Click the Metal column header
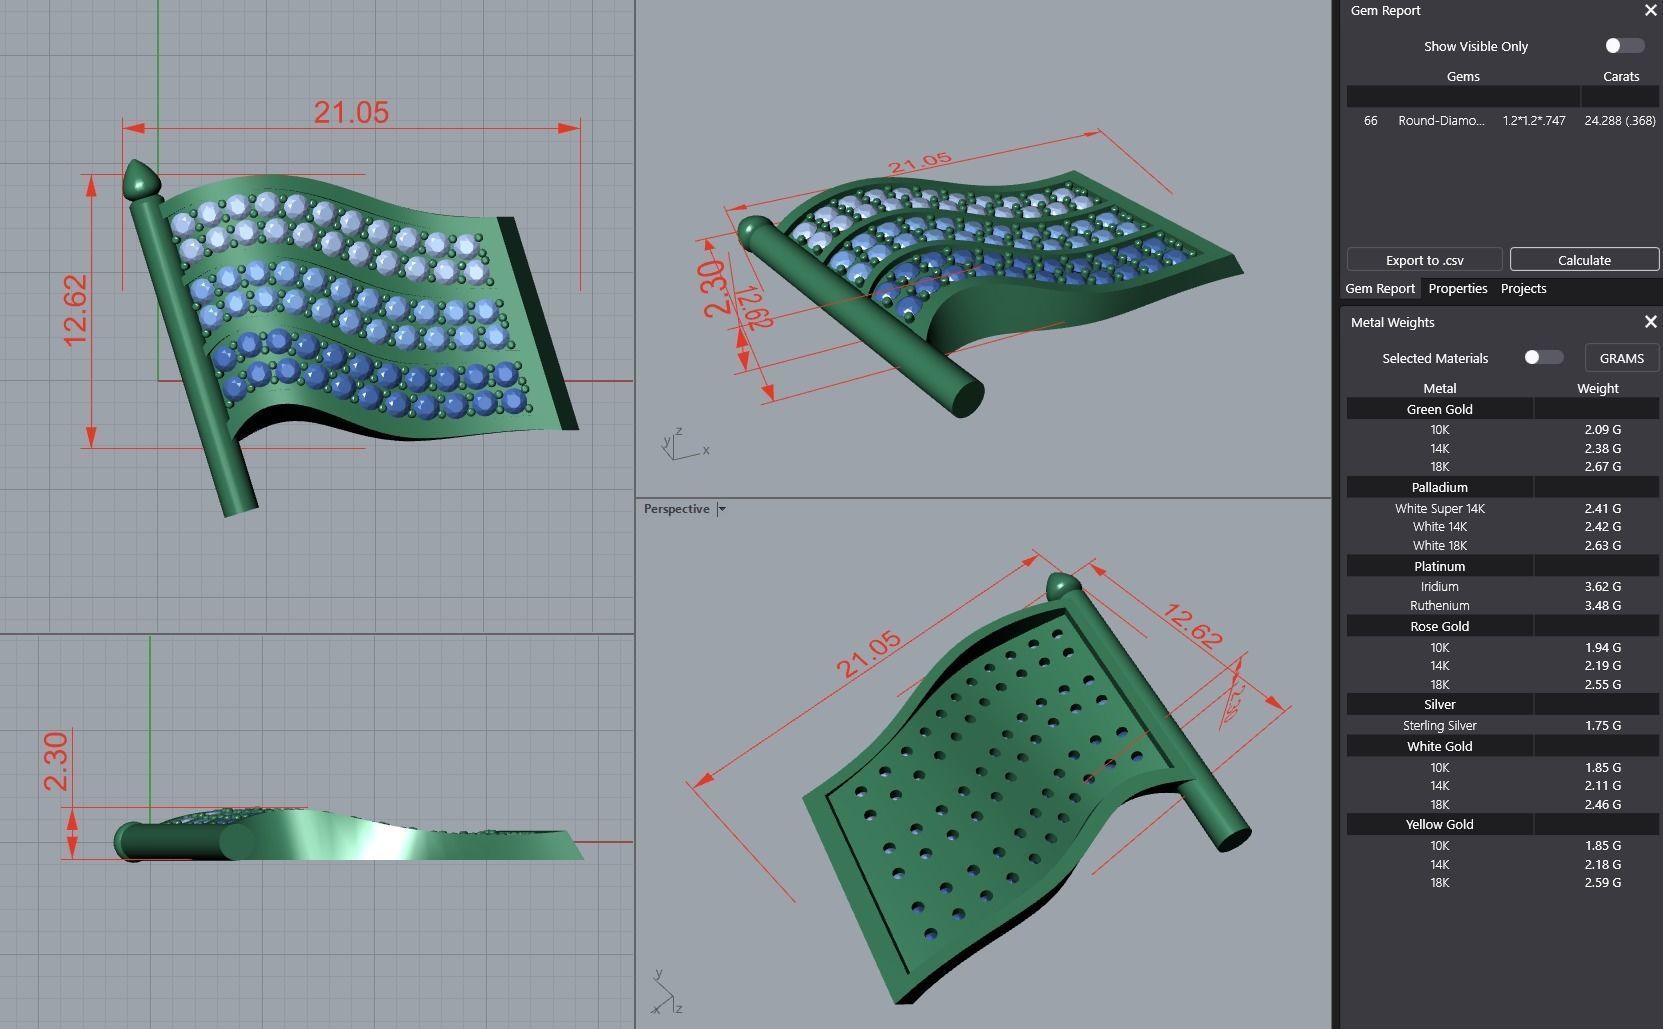1663x1029 pixels. tap(1439, 388)
